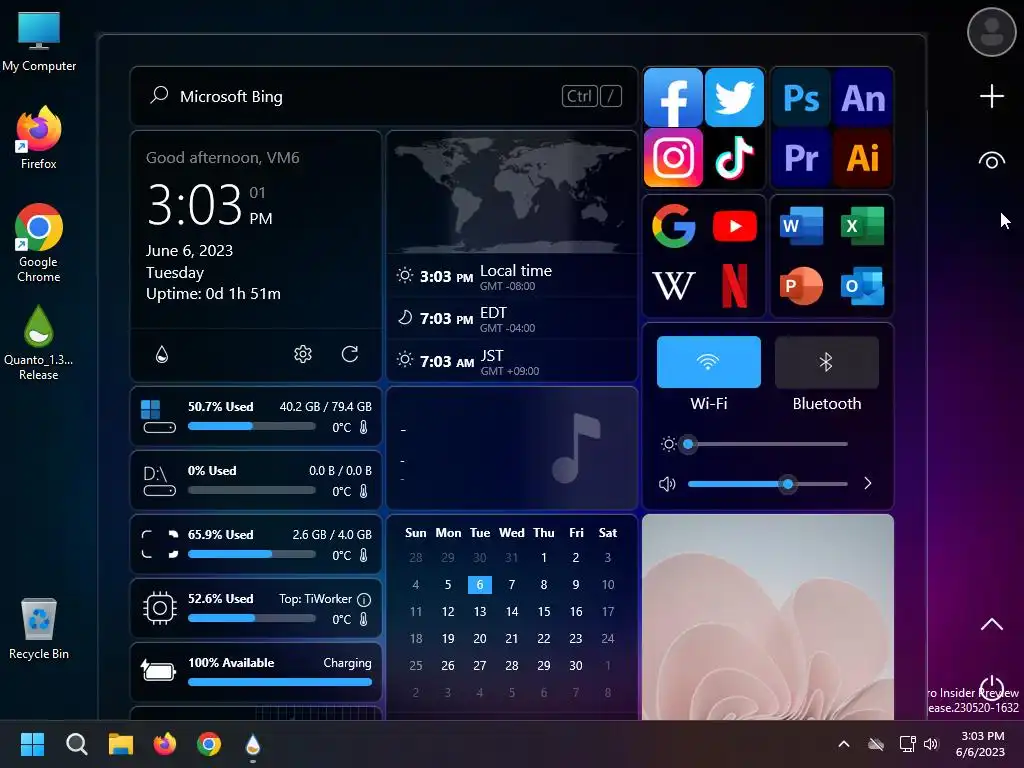Click the power icon on right sidebar
Viewport: 1024px width, 768px height.
(x=991, y=688)
